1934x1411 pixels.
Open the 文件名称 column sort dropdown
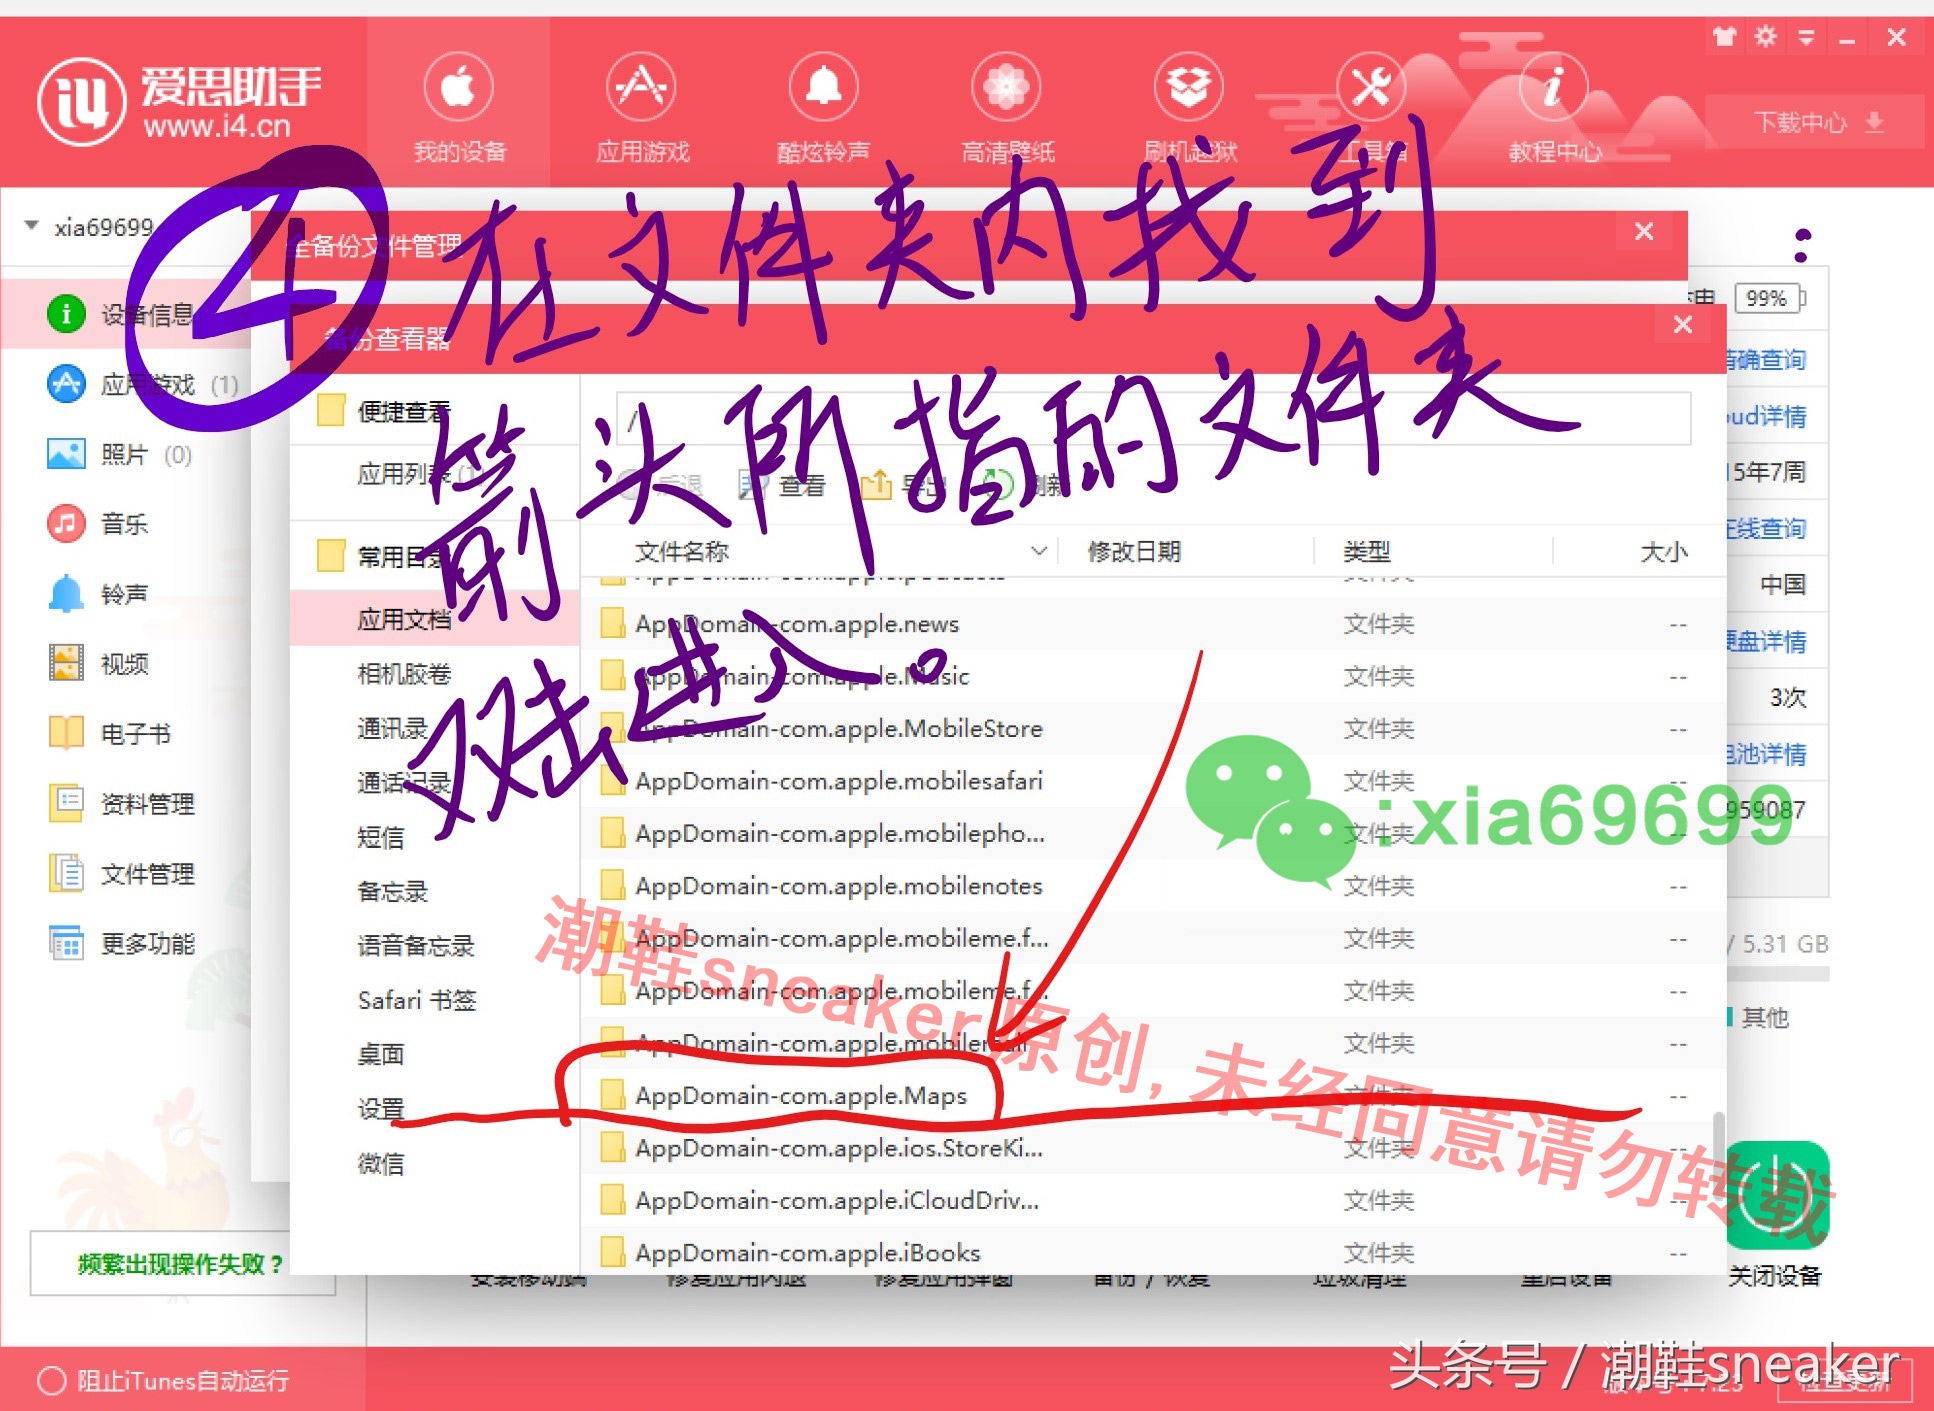pos(1039,550)
